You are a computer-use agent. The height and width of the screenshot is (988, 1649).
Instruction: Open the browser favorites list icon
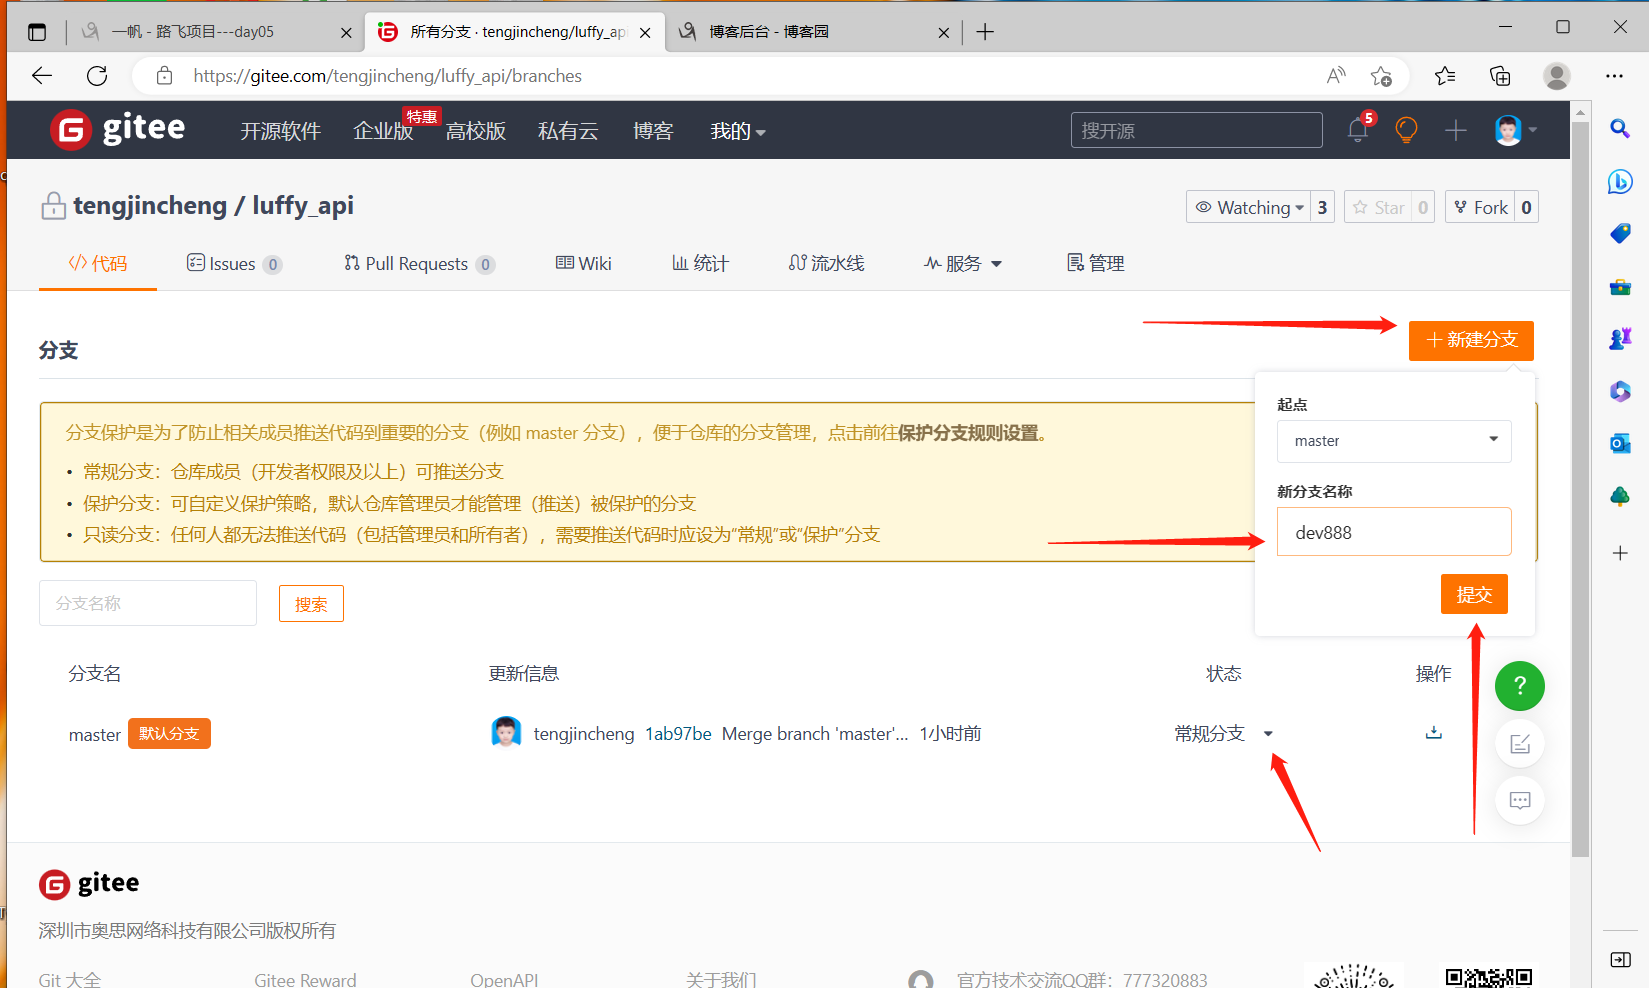(1445, 75)
